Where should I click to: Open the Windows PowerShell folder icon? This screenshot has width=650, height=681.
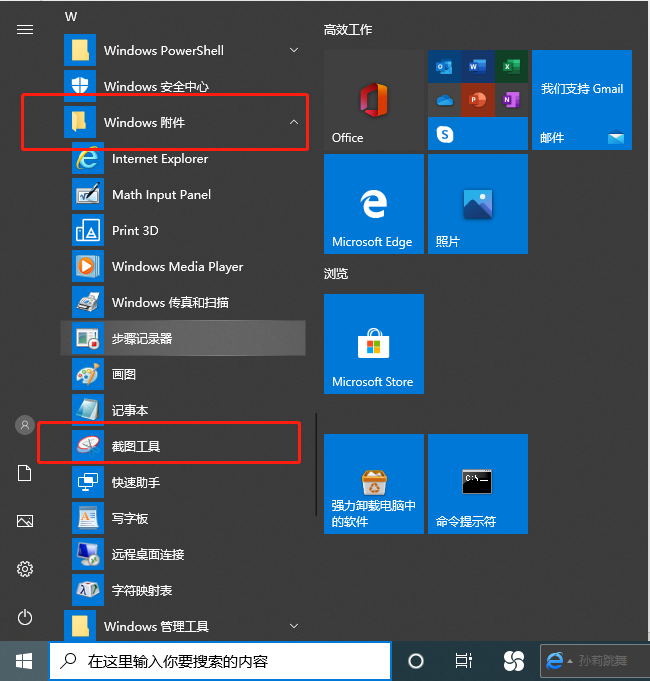coord(80,50)
